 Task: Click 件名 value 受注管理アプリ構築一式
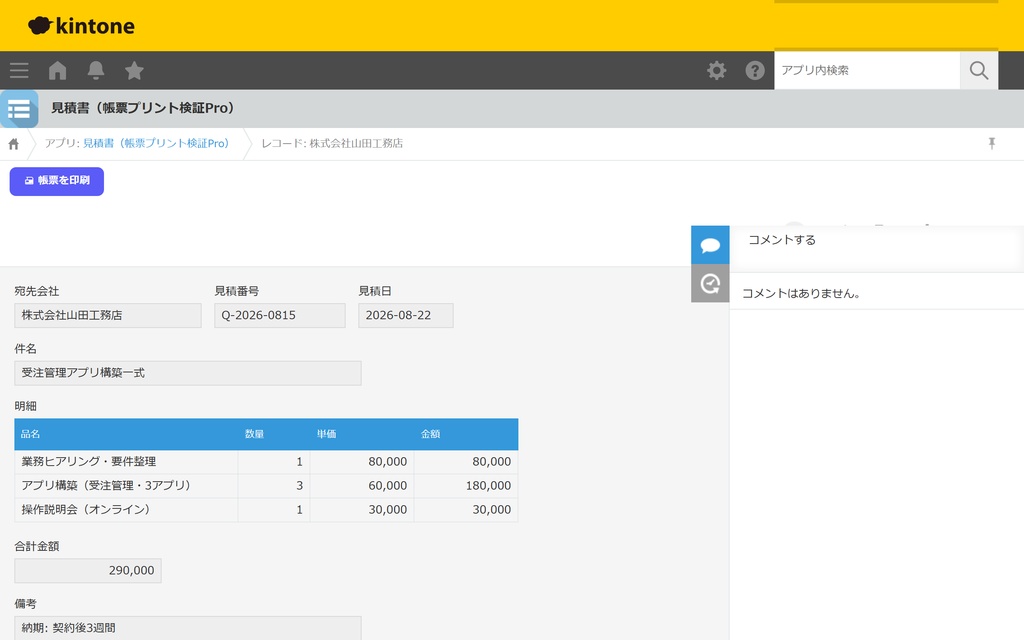[187, 373]
